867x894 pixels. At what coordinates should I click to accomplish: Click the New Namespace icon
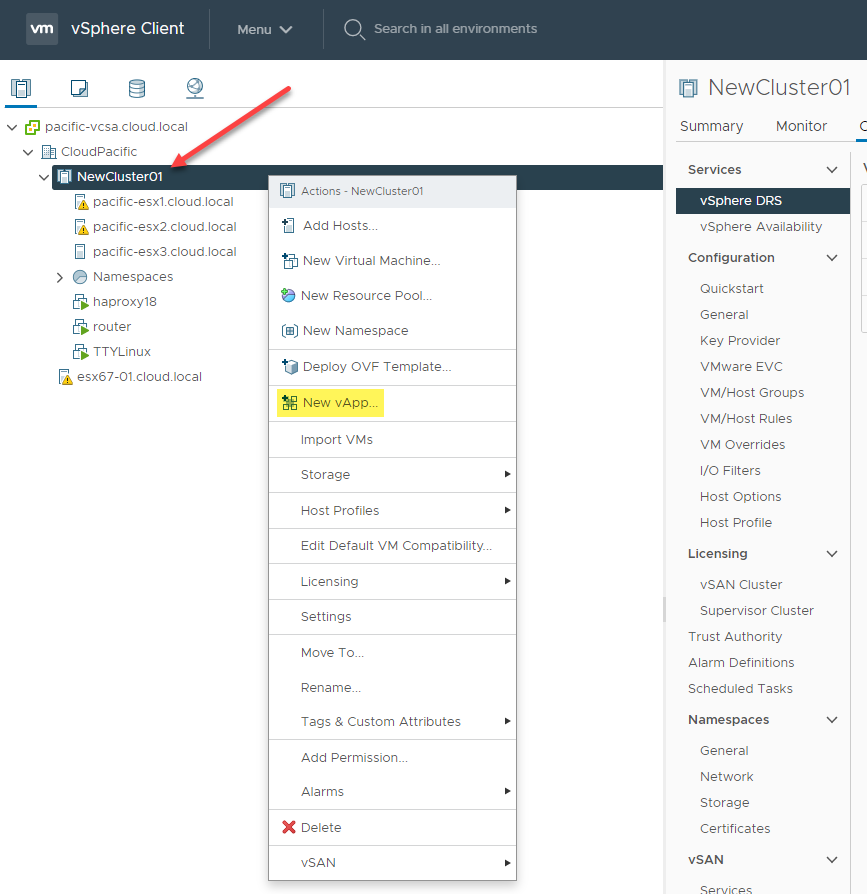pyautogui.click(x=290, y=331)
